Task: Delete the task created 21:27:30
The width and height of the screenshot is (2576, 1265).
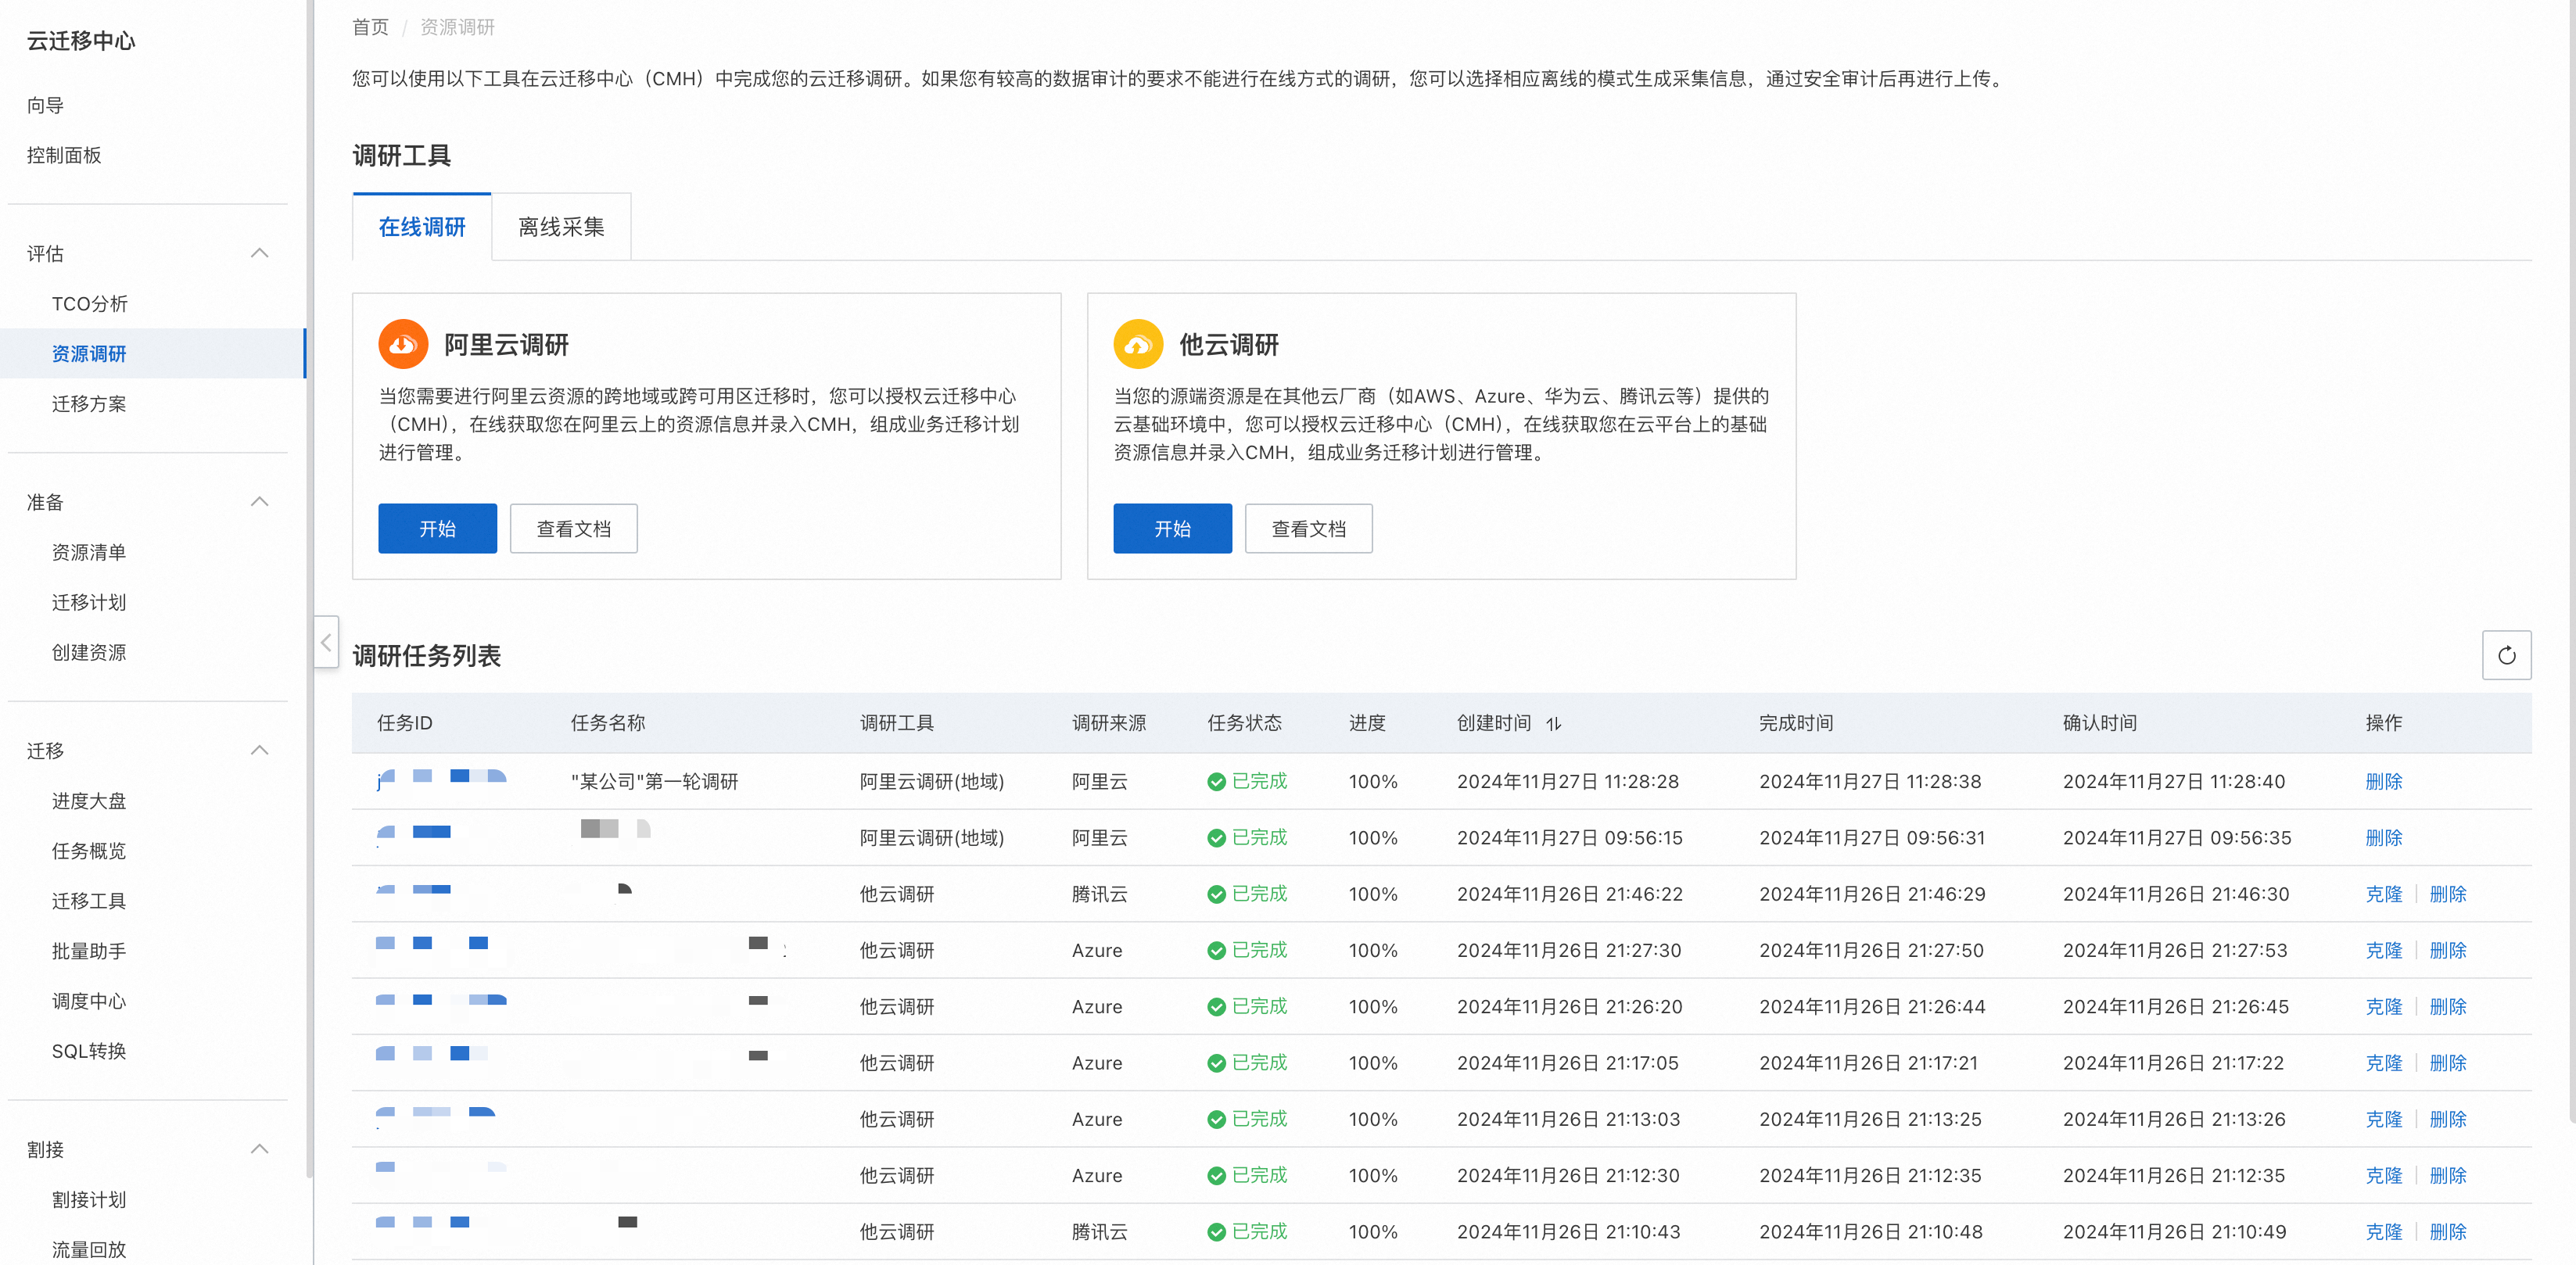Action: [2448, 950]
